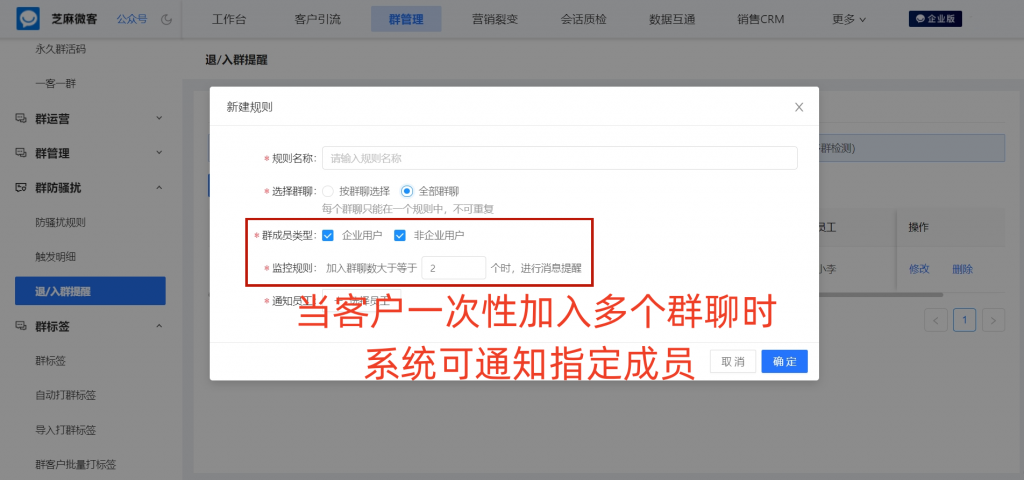
Task: Open 更多 dropdown menu
Action: coord(849,19)
